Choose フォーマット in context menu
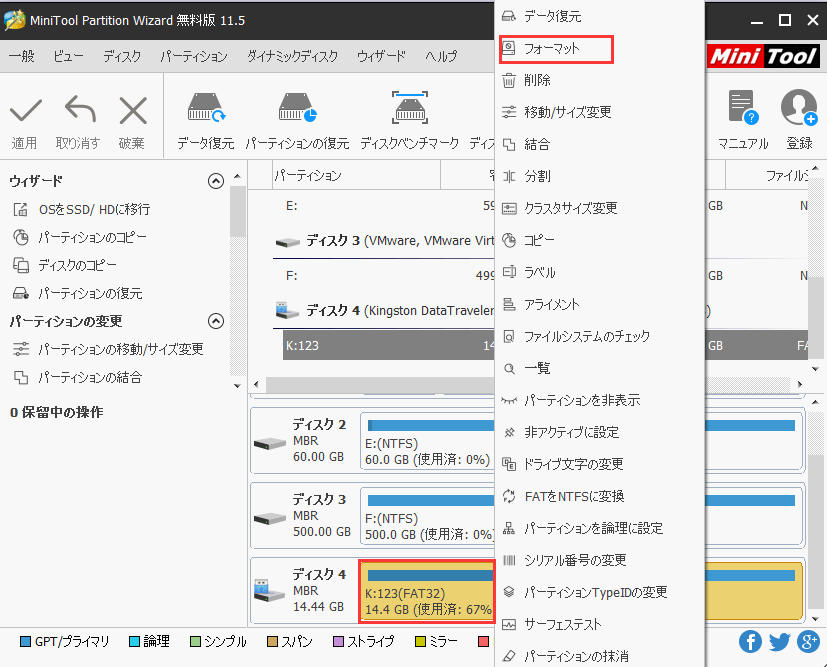The width and height of the screenshot is (827, 667). [600, 49]
